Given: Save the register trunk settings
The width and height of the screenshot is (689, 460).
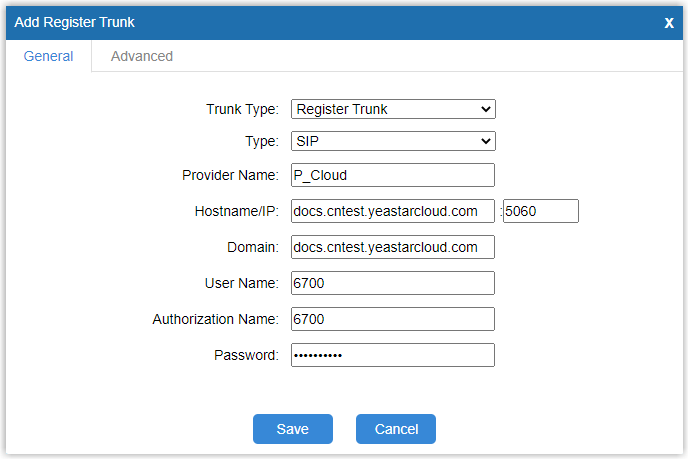Looking at the screenshot, I should (x=292, y=429).
